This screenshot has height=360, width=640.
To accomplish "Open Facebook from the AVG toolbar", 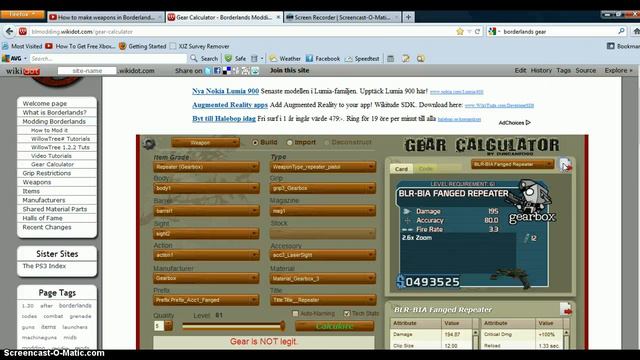I will coord(322,58).
